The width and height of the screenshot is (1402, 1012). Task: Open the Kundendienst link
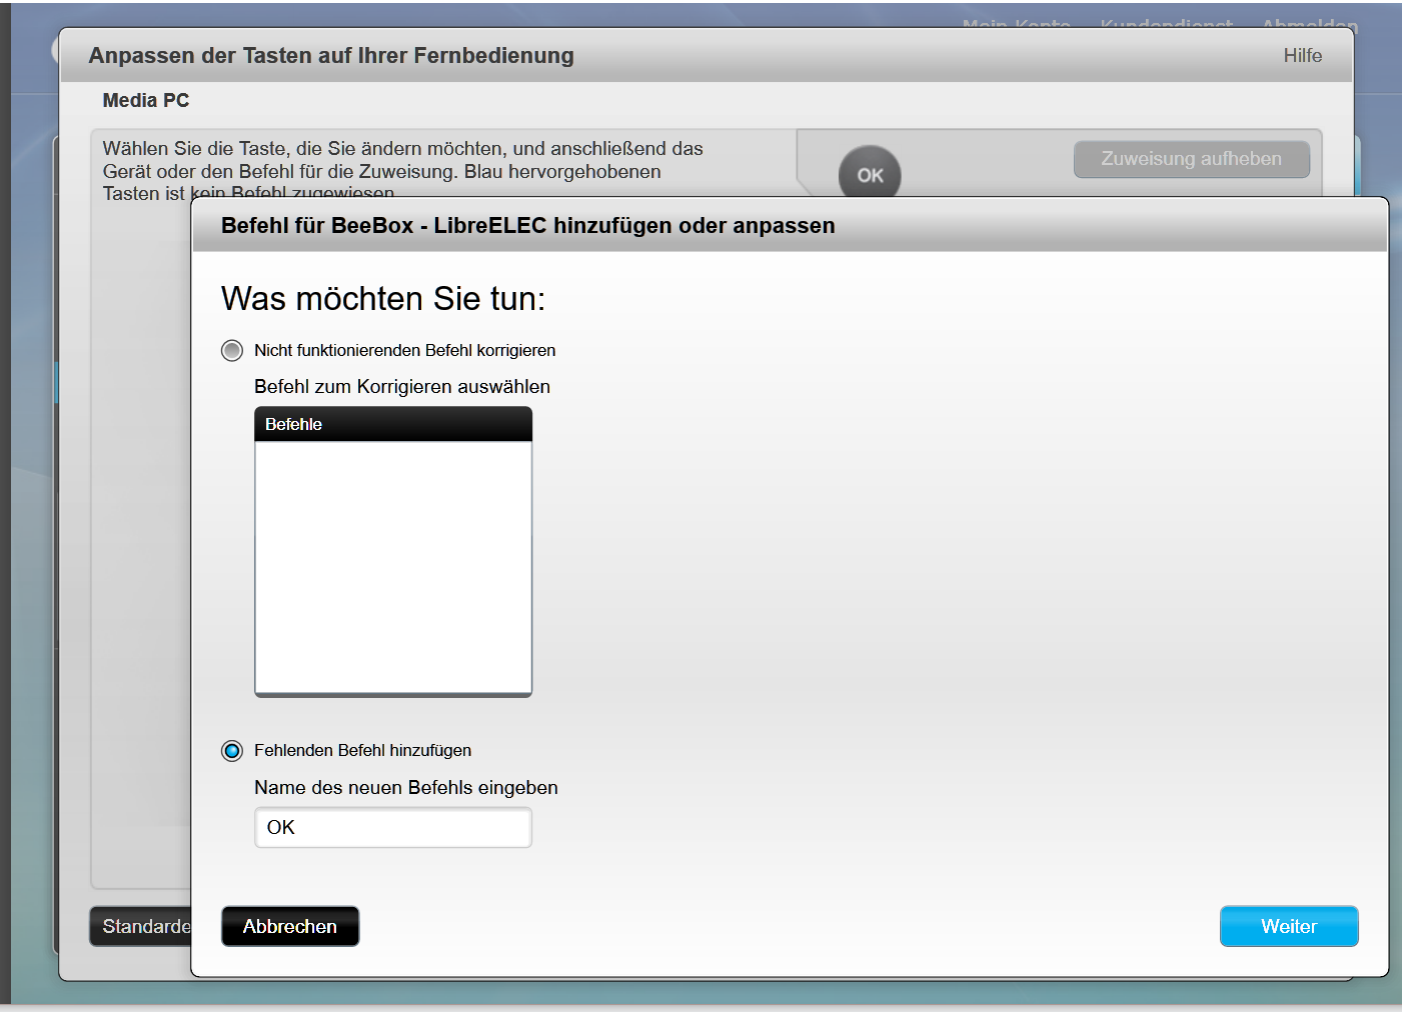pyautogui.click(x=1166, y=24)
